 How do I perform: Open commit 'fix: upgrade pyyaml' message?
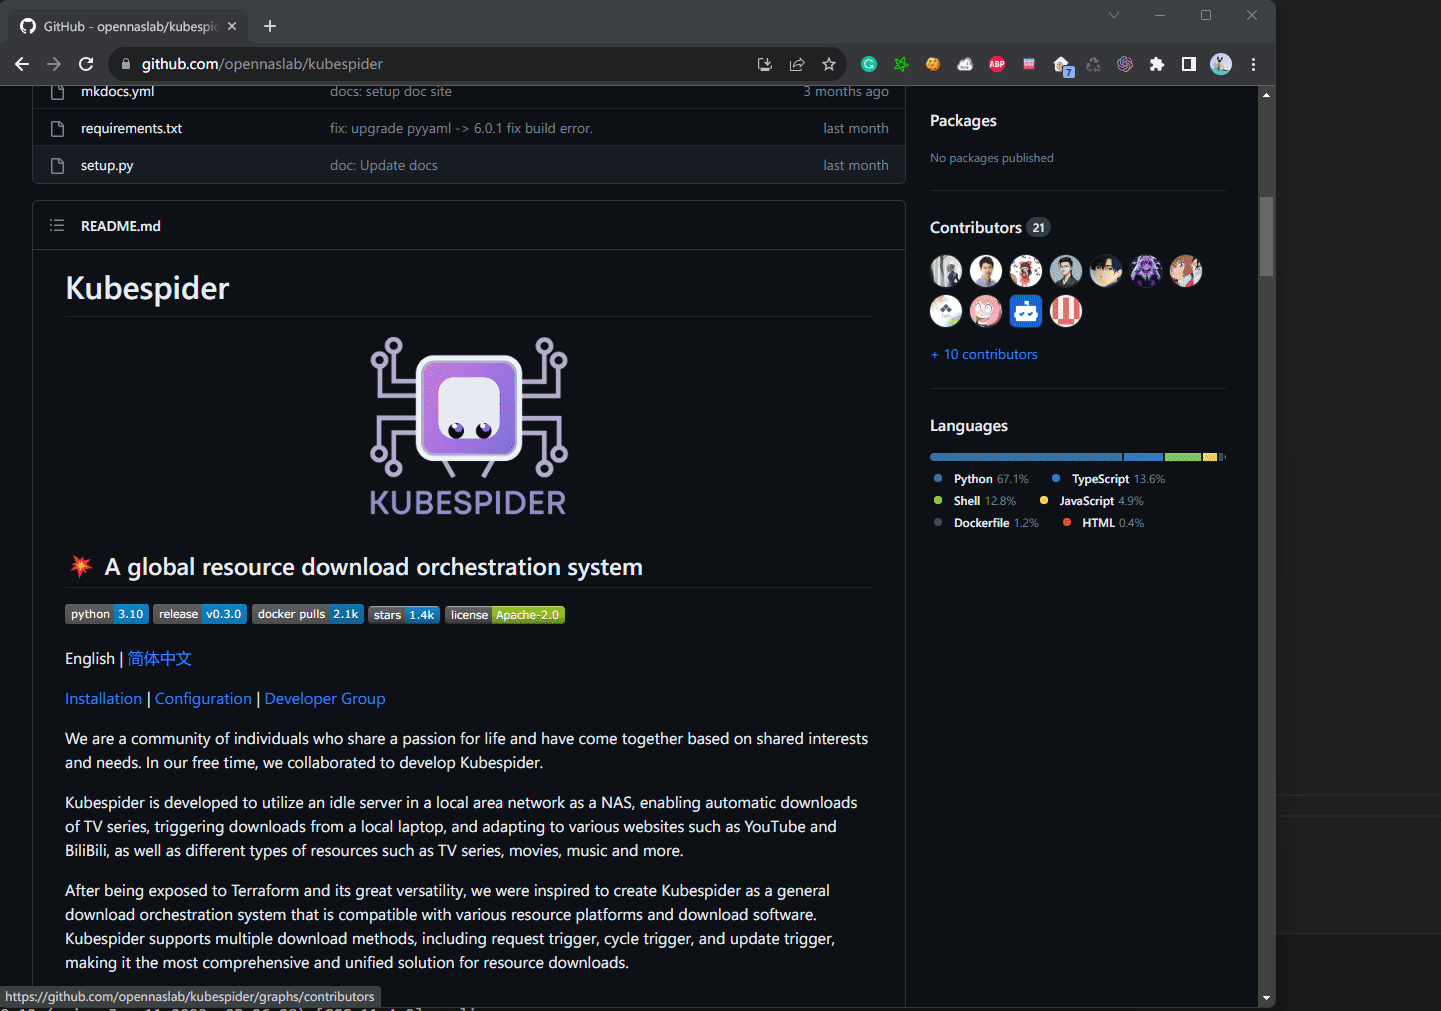[x=461, y=128]
